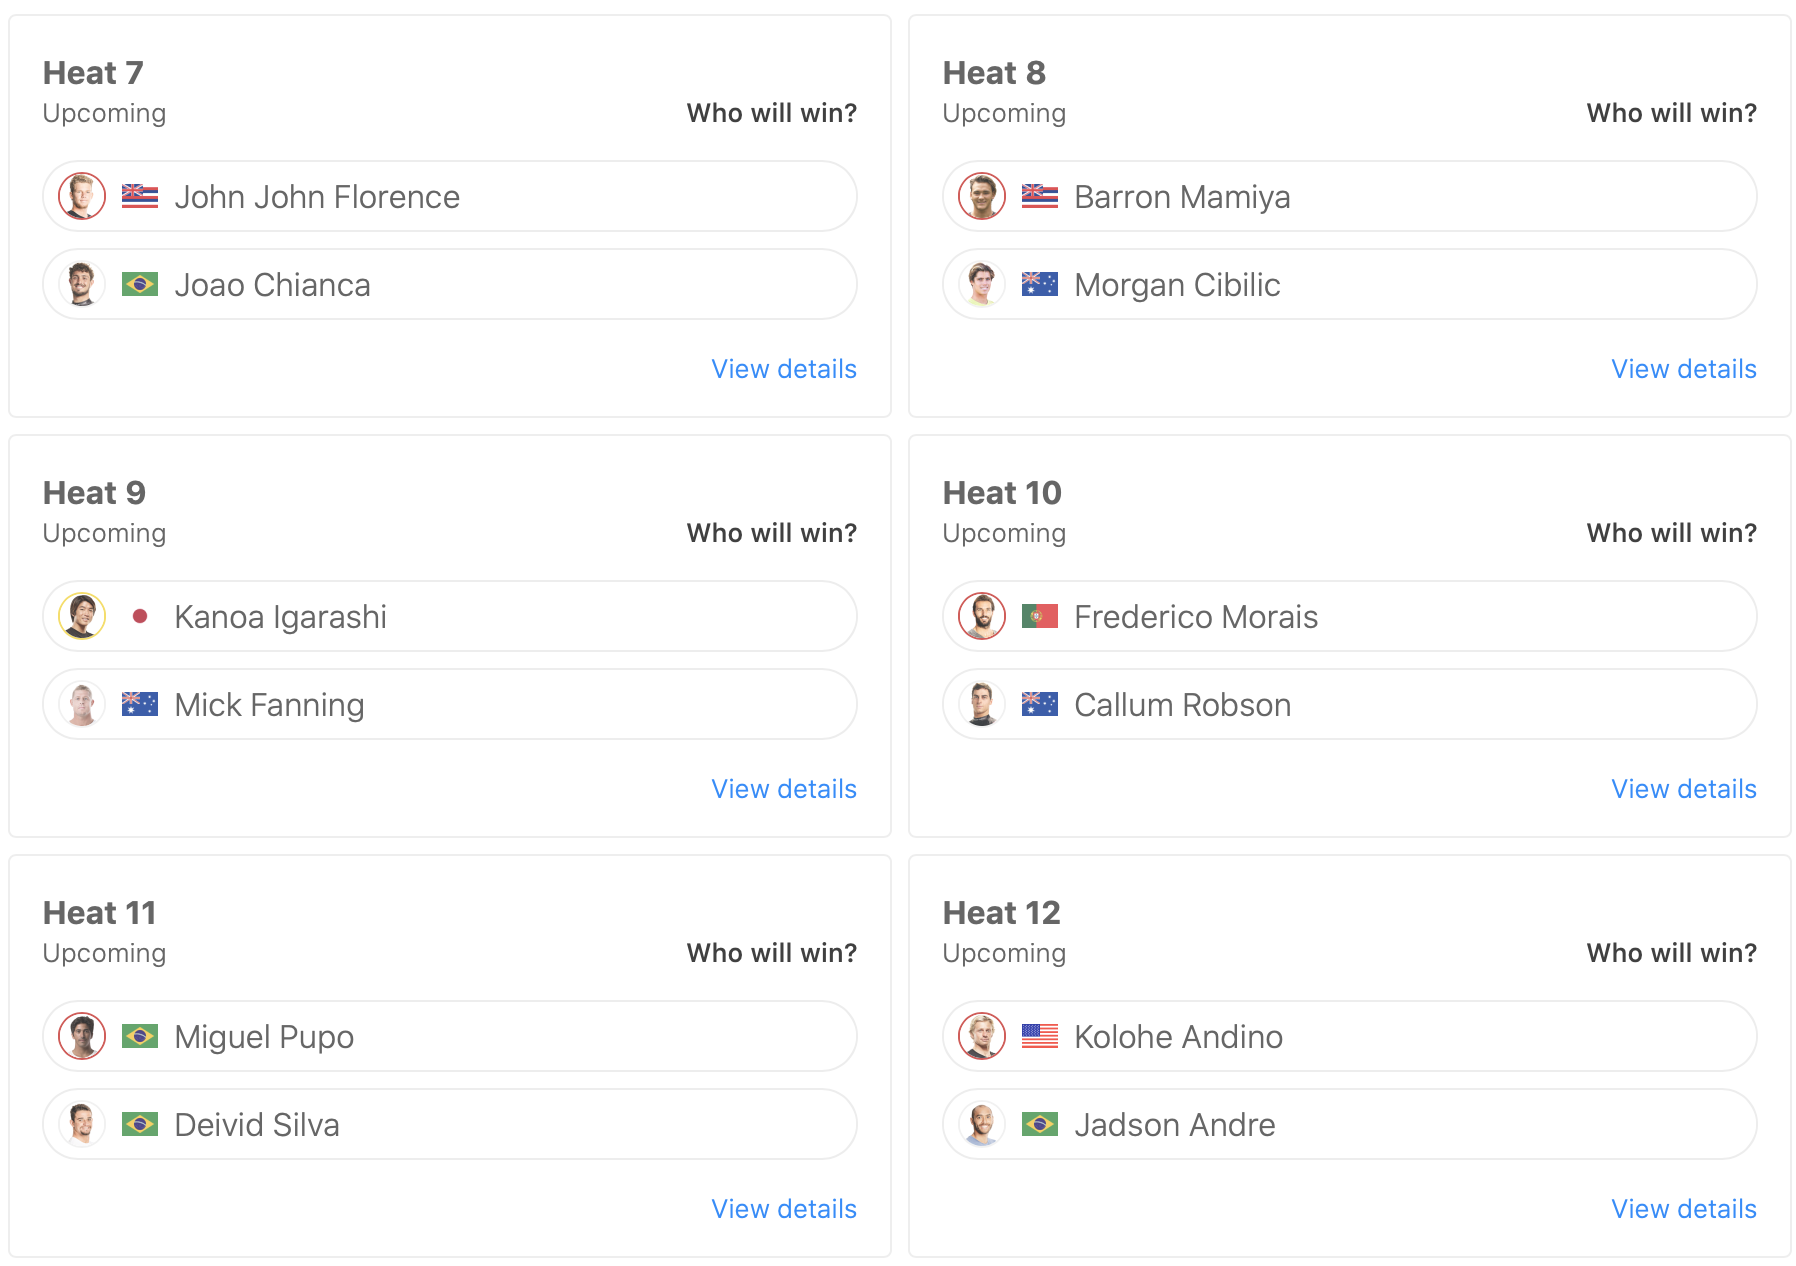Open View details for Heat 8

(1684, 369)
